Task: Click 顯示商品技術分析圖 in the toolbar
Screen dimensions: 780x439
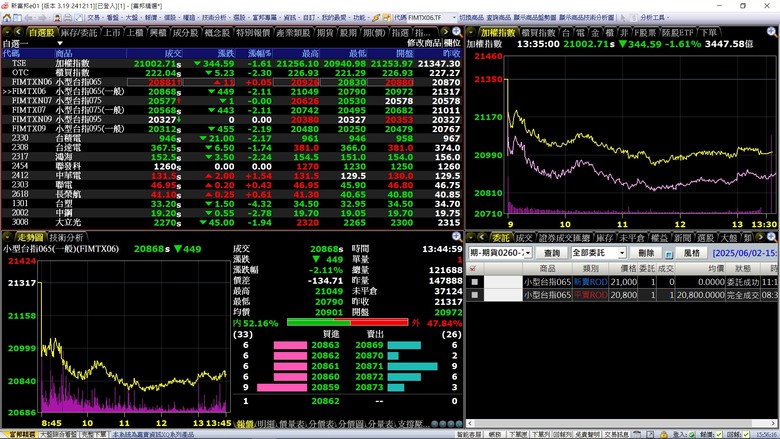Action: (586, 17)
